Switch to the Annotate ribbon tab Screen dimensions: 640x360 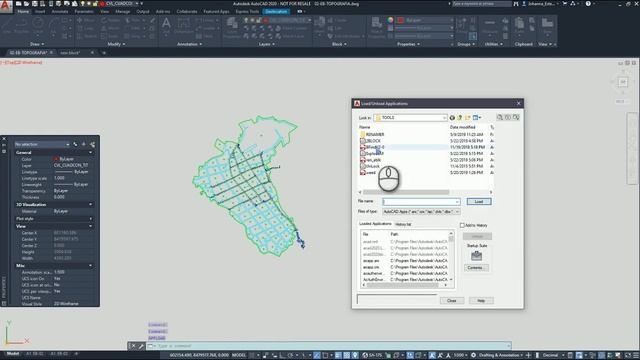pyautogui.click(x=60, y=11)
